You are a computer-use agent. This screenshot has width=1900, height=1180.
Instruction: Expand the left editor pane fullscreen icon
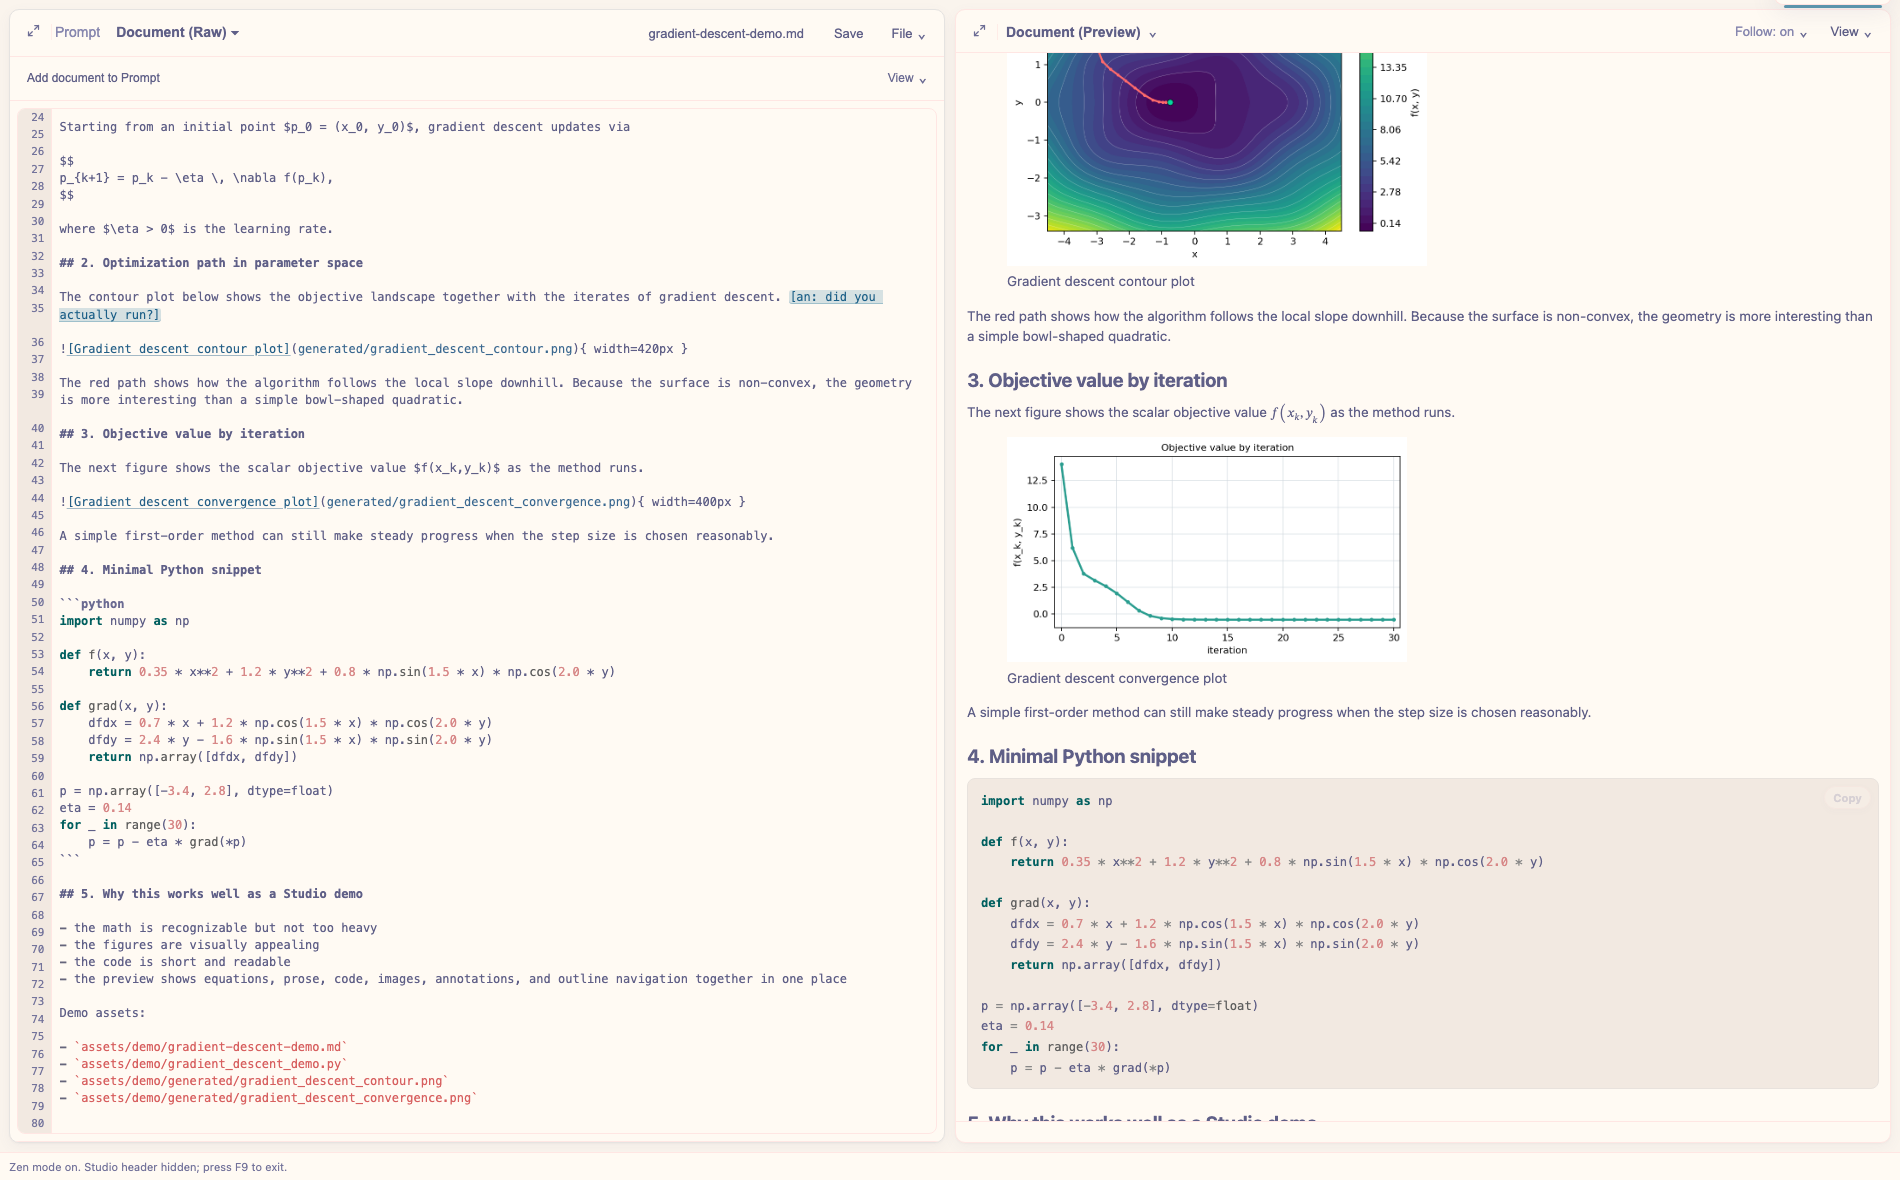[33, 32]
